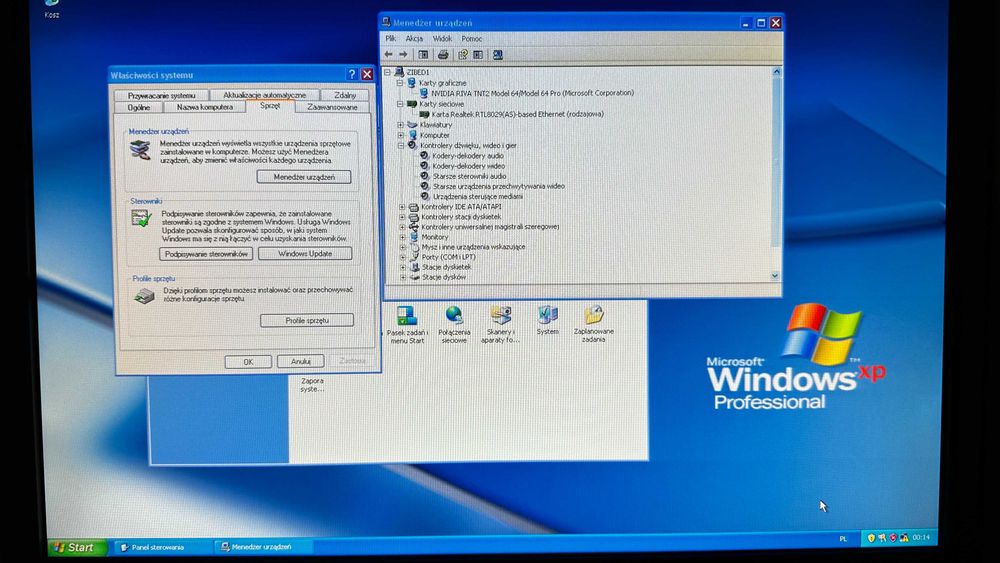Expand the Stacje dysków category
Viewport: 1000px width, 563px height.
(x=403, y=277)
